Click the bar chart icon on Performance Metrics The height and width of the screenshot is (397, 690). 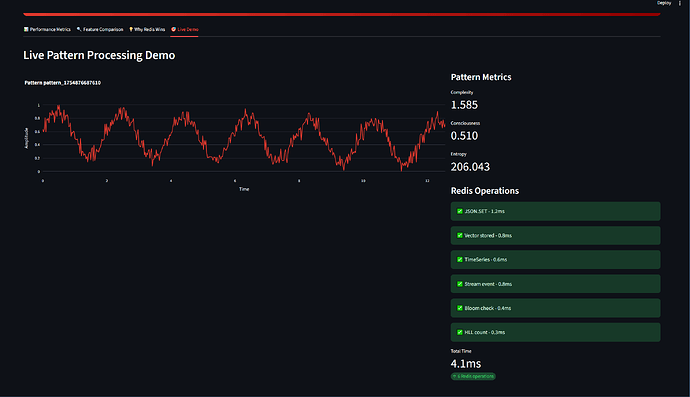[x=26, y=29]
